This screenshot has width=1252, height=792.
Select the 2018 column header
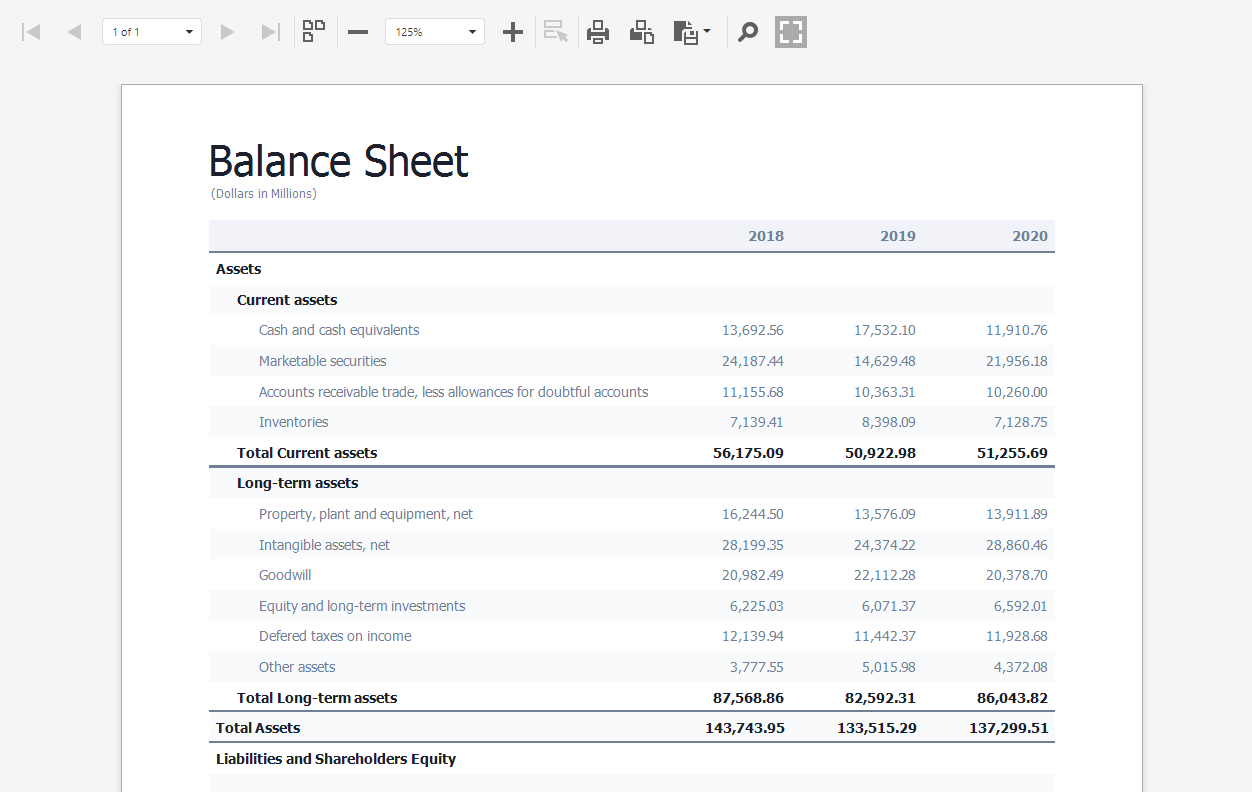pyautogui.click(x=766, y=236)
